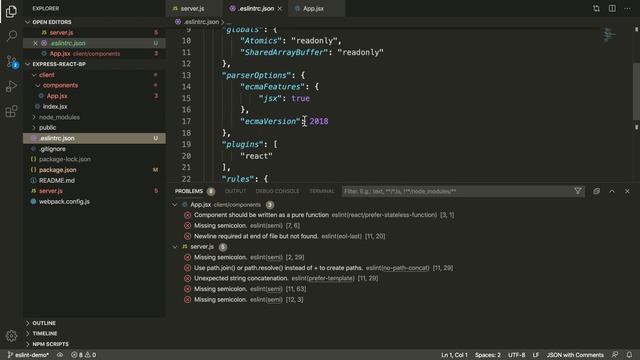This screenshot has height=360, width=640.
Task: Open webpack.config.js in explorer
Action: pyautogui.click(x=64, y=202)
